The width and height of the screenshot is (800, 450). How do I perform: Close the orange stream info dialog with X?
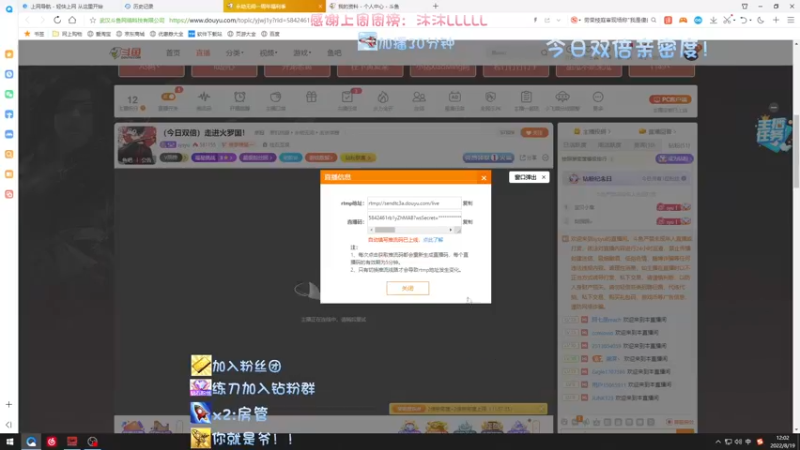coord(484,178)
